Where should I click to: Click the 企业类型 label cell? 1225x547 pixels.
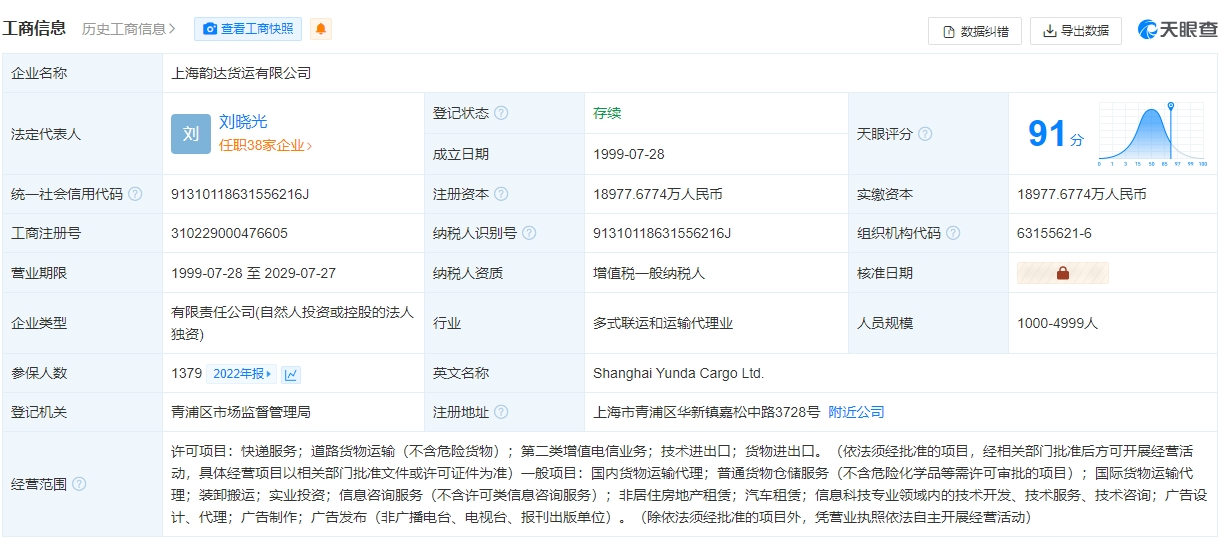pyautogui.click(x=82, y=323)
